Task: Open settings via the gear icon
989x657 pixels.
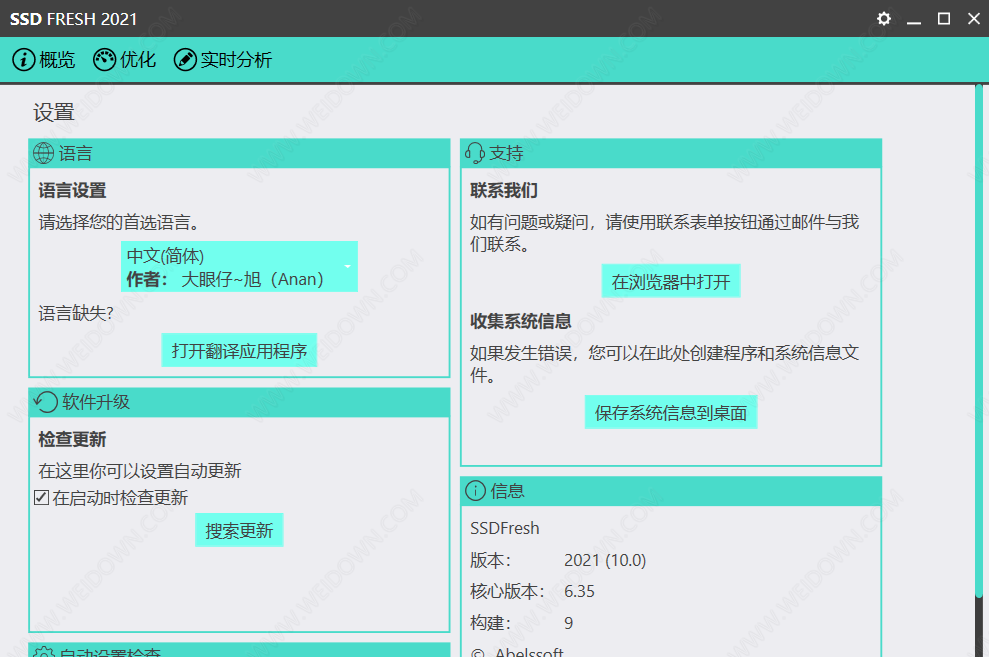Action: point(884,18)
